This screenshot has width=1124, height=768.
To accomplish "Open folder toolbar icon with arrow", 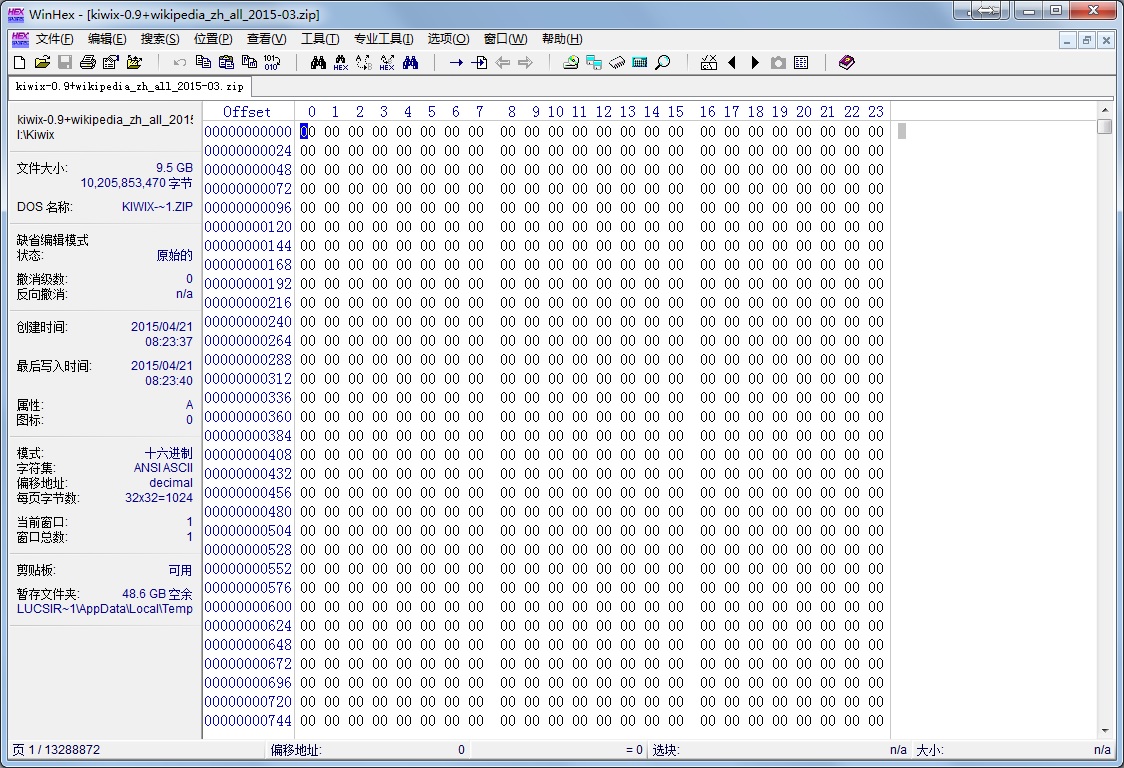I will (134, 63).
